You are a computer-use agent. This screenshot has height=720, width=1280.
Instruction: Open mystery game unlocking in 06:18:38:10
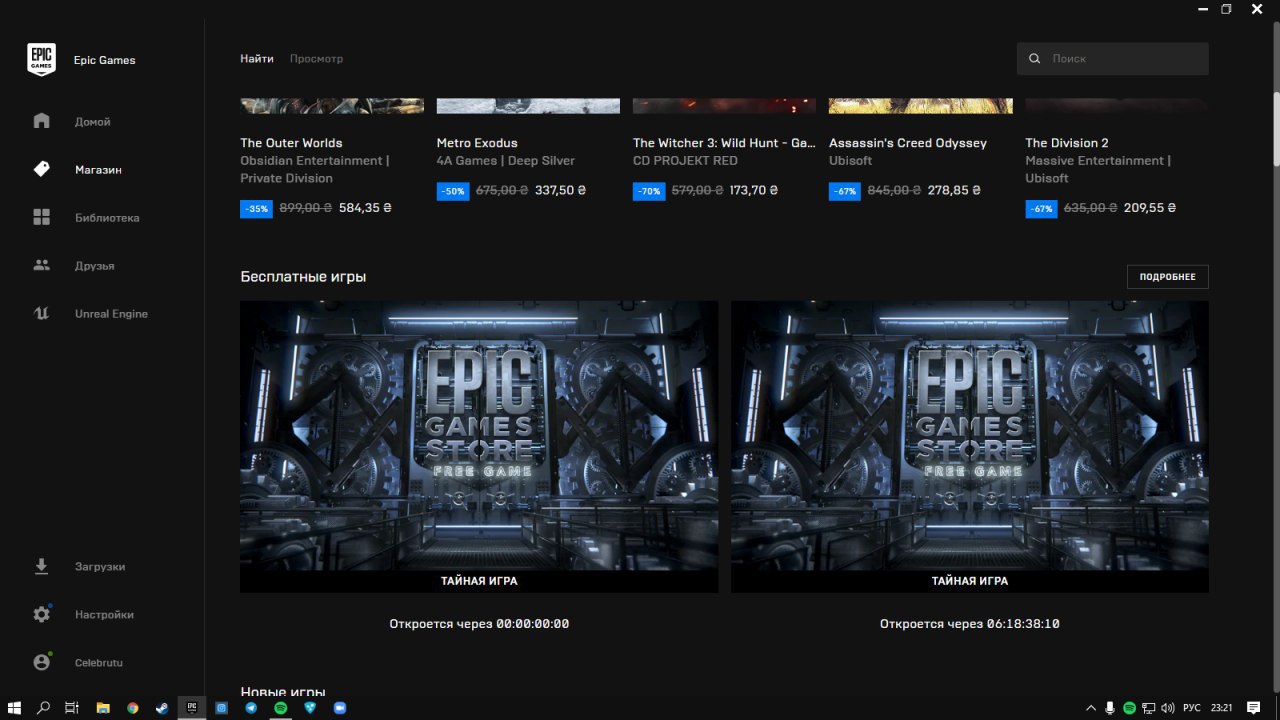coord(970,446)
